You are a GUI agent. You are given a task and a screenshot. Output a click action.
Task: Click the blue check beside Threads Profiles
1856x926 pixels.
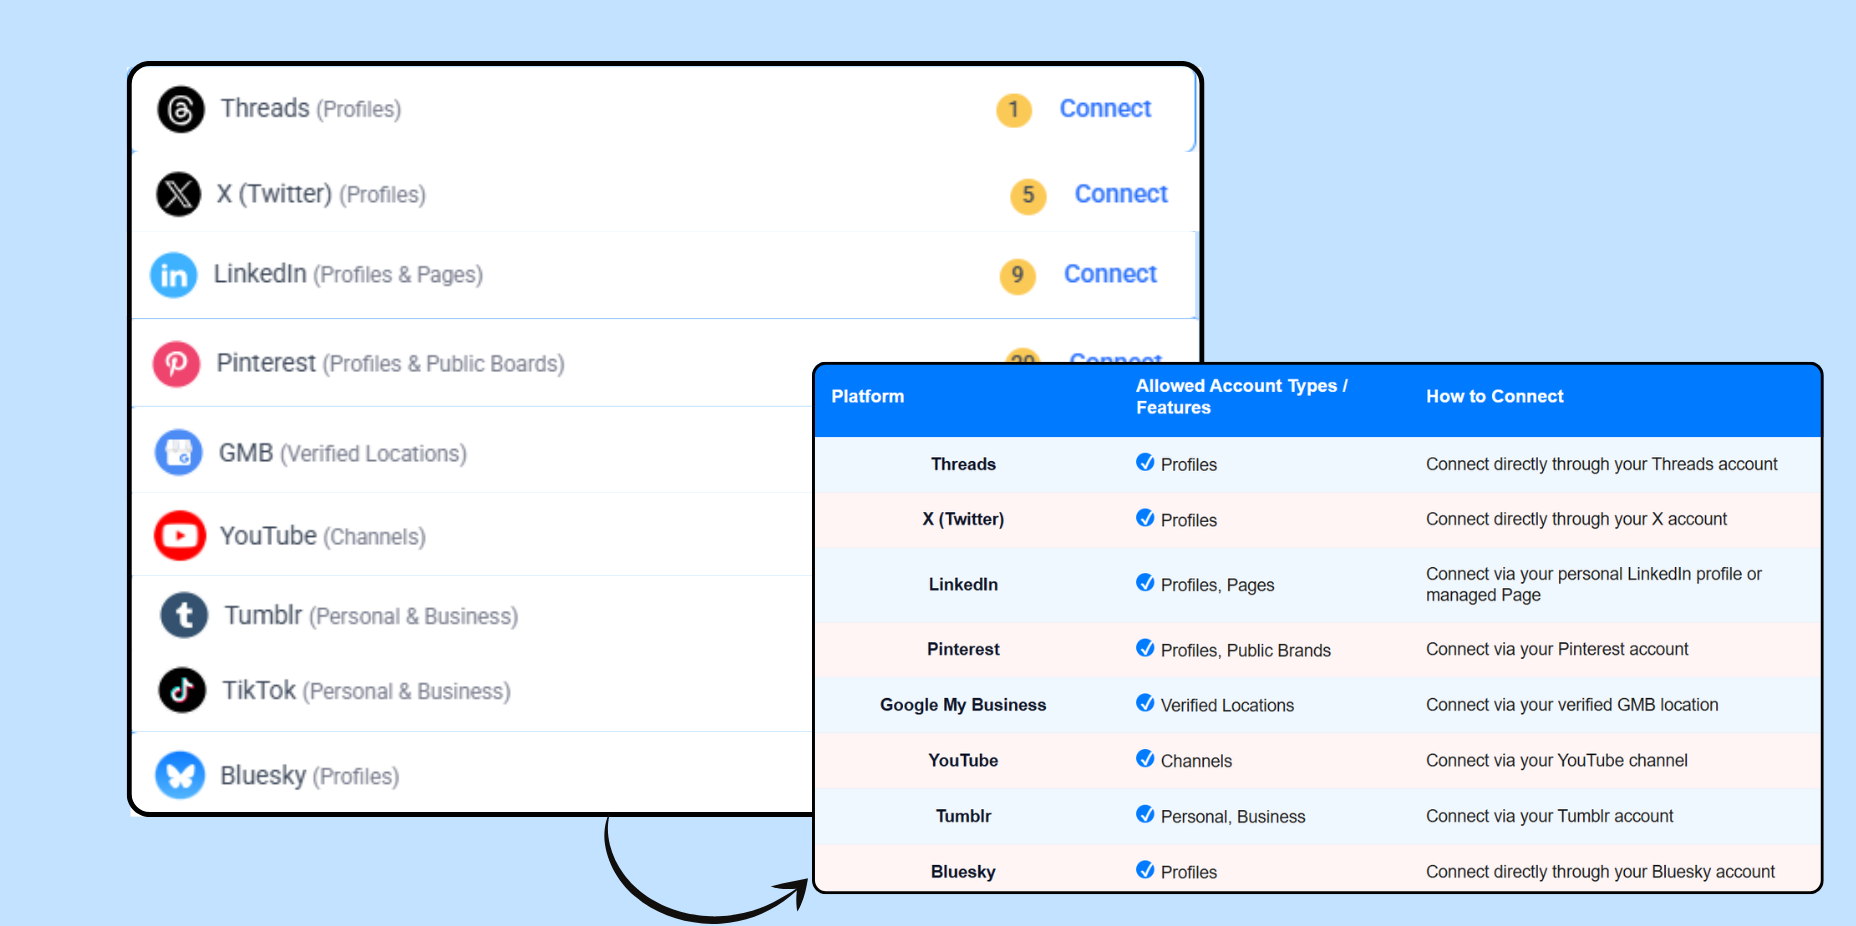tap(1145, 463)
